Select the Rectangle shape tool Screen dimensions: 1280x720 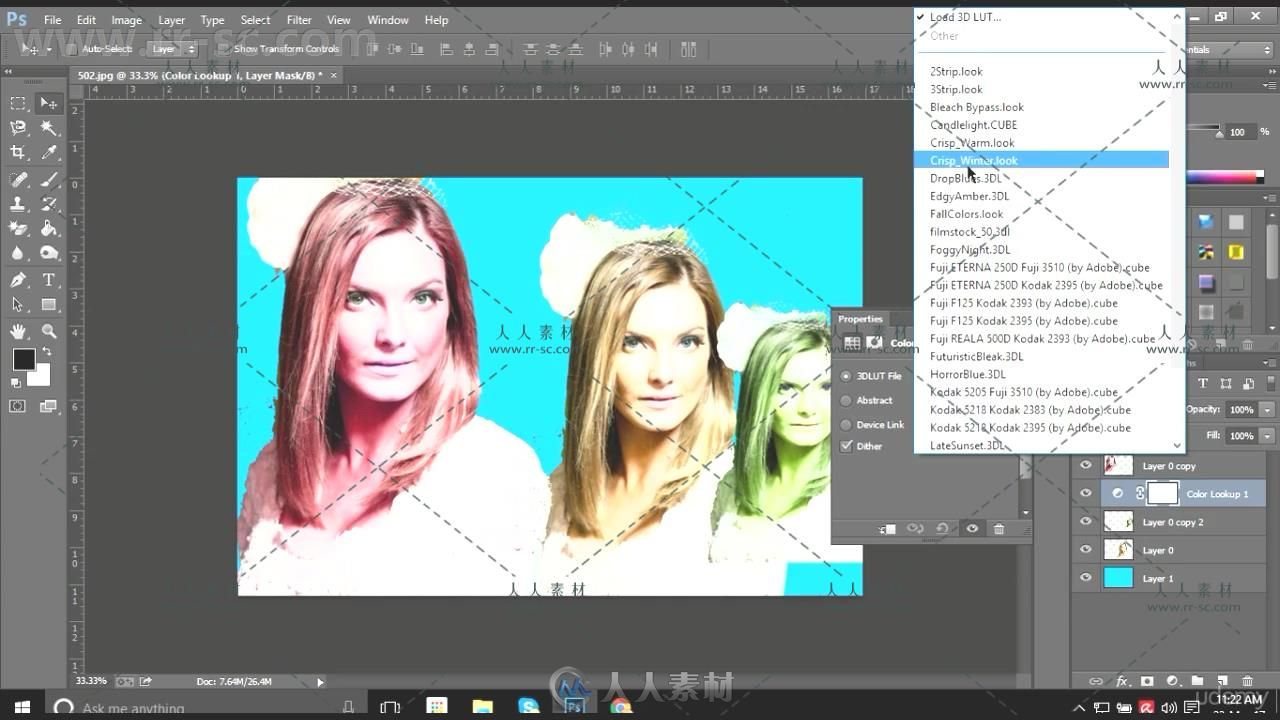49,305
